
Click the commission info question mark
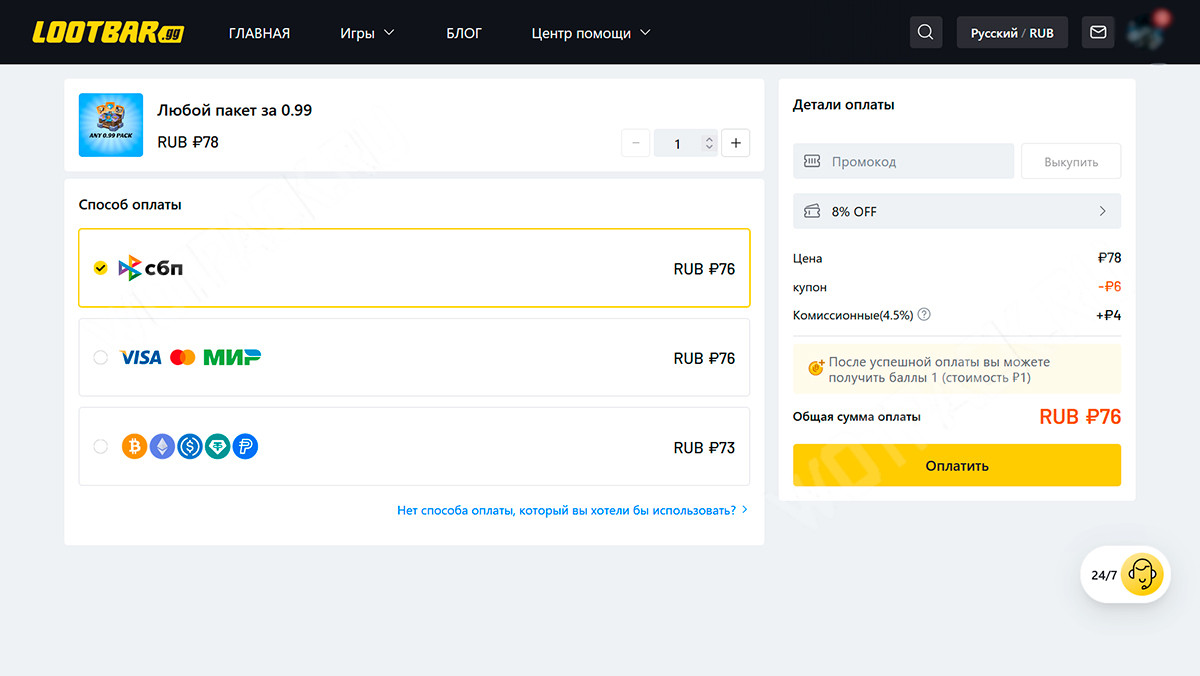[x=924, y=315]
